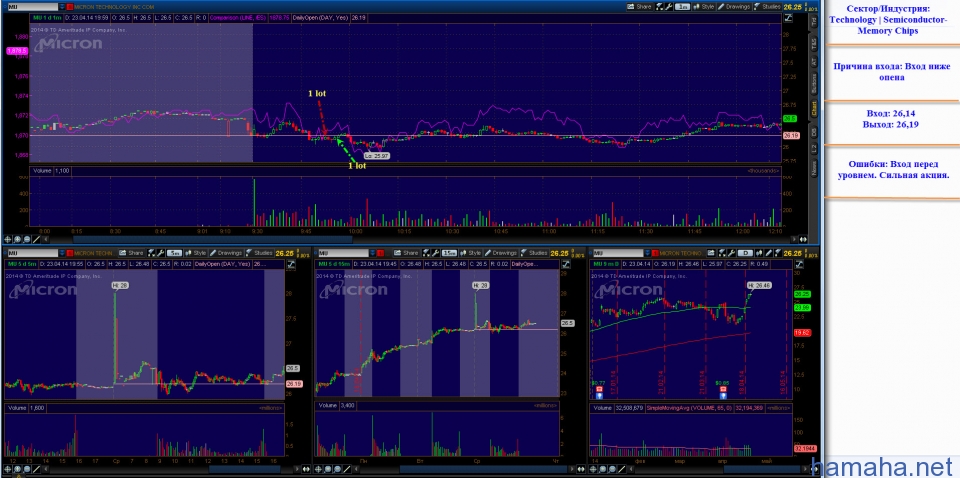
Task: Switch to Buttons sidebar tab
Action: [x=814, y=83]
